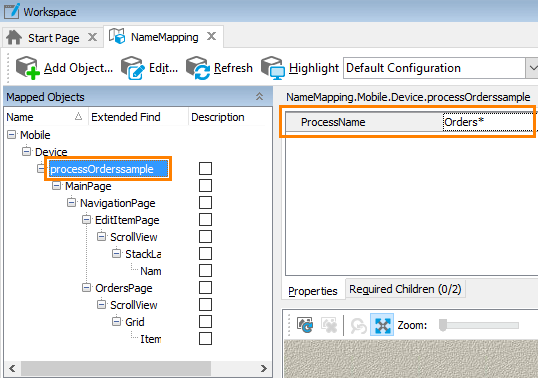Open the Default Configuration dropdown
Viewport: 538px width, 378px height.
(532, 68)
